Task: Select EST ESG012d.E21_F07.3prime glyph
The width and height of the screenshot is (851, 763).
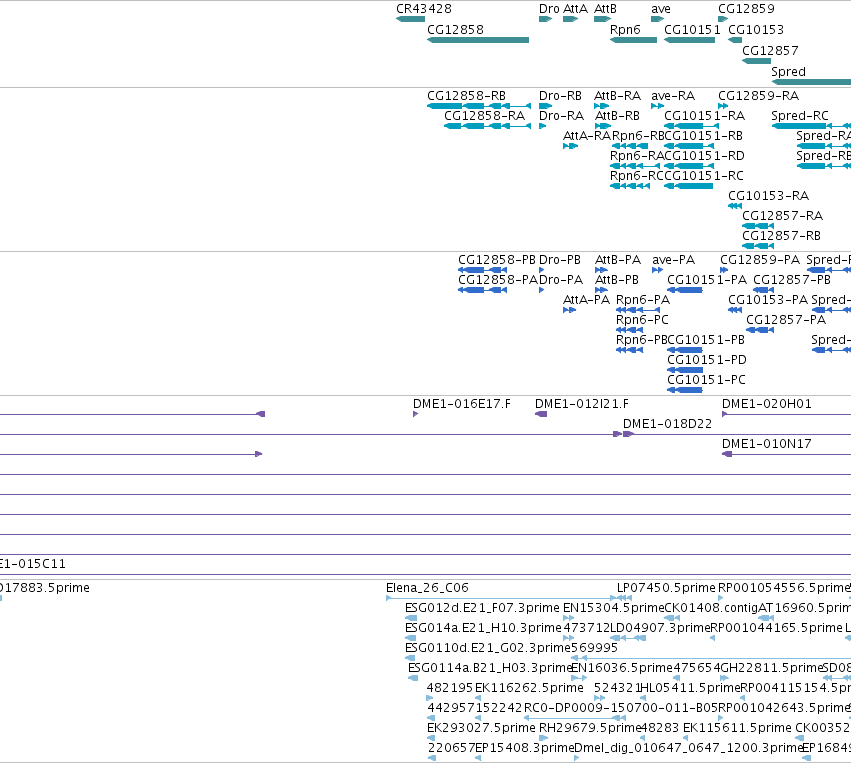Action: coord(411,618)
